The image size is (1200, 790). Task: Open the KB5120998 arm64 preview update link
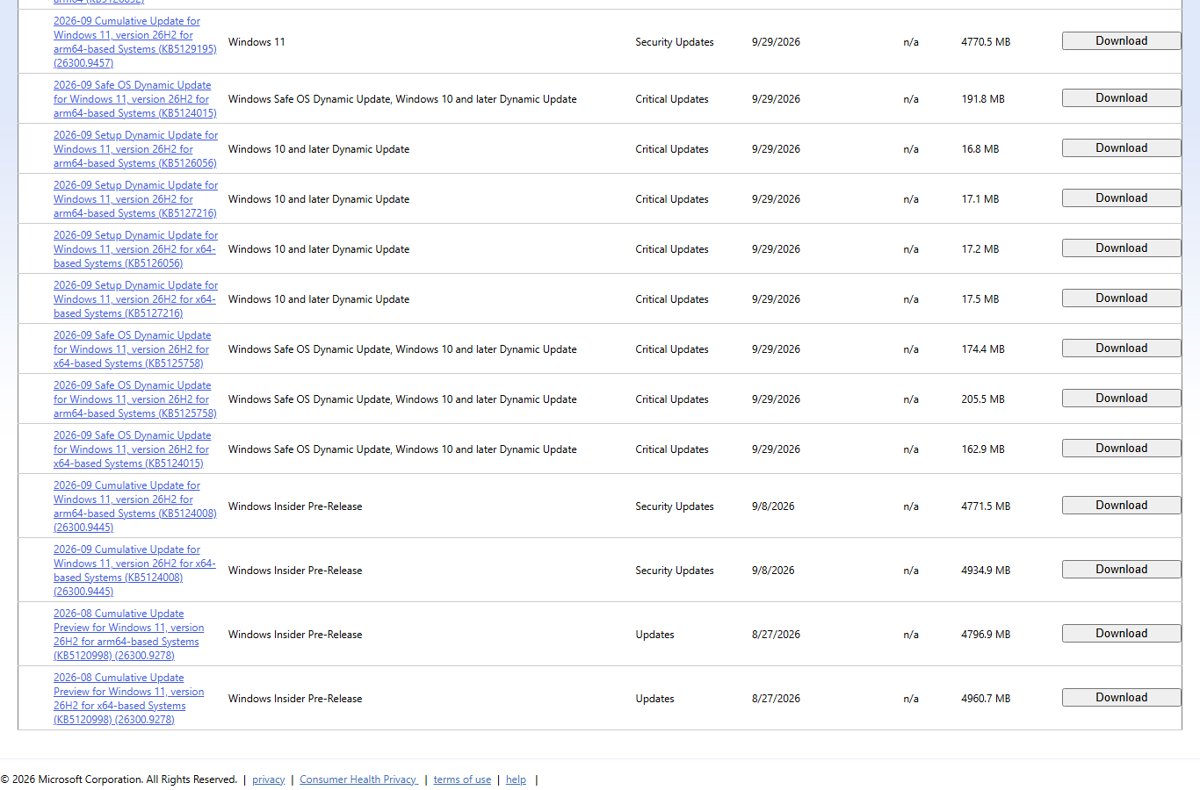129,634
